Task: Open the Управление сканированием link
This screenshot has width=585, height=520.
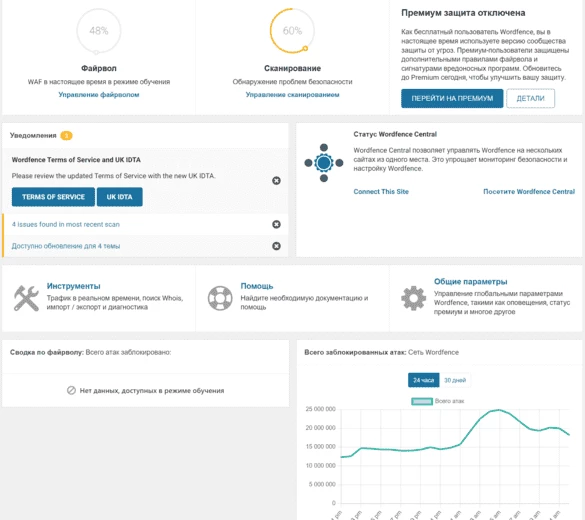Action: 292,95
